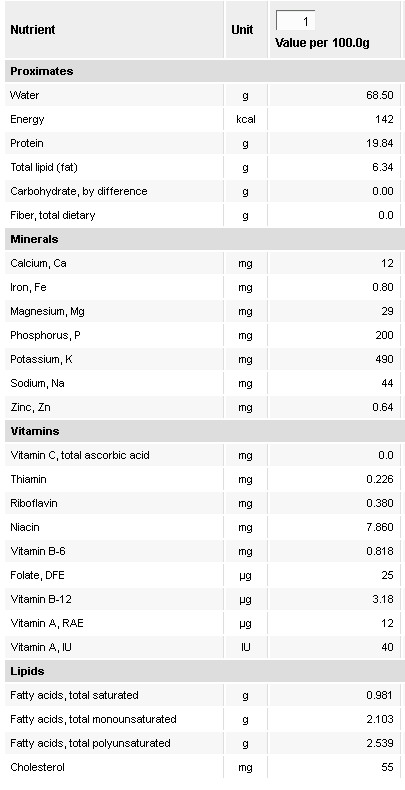Click the Niacin value 7.860
The height and width of the screenshot is (790, 405).
380,528
